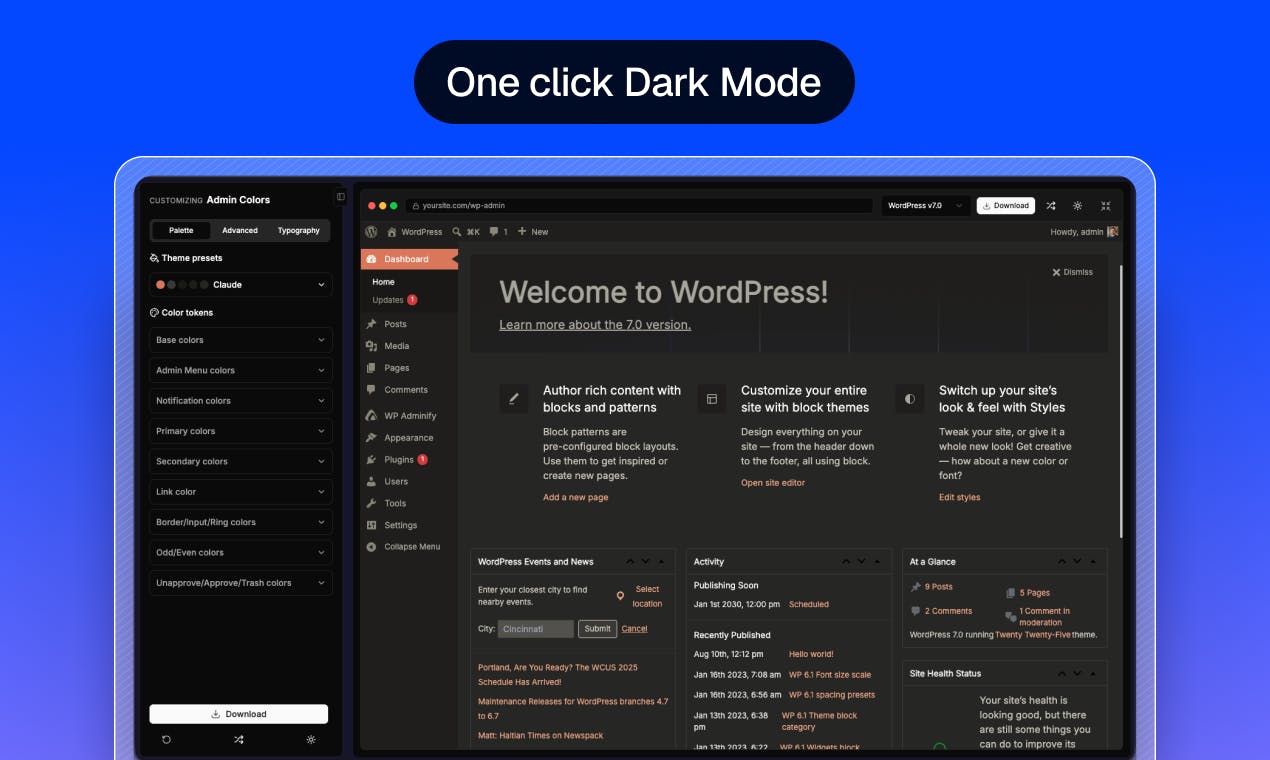The height and width of the screenshot is (760, 1270).
Task: Toggle the At a Glance widget panel
Action: [1093, 561]
